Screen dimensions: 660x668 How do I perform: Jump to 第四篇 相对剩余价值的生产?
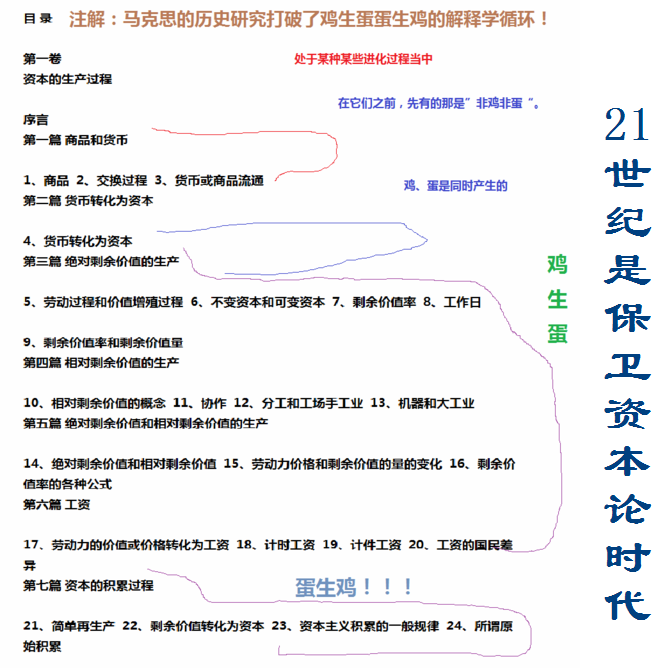coord(101,362)
